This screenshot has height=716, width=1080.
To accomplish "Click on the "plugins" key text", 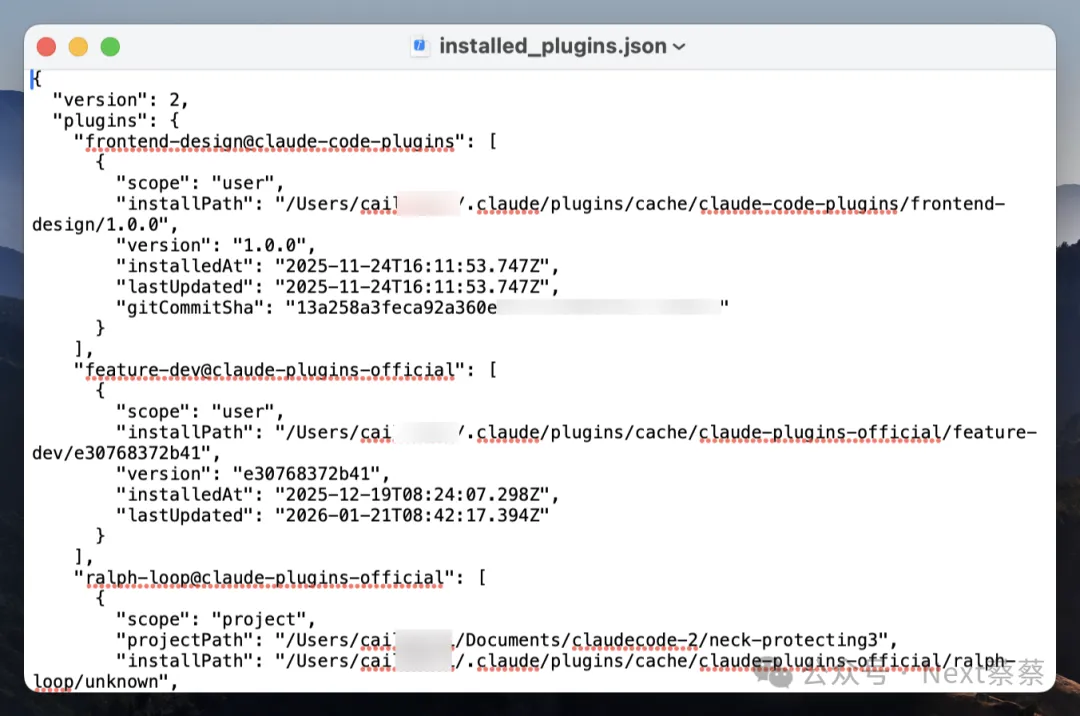I will pyautogui.click(x=95, y=121).
